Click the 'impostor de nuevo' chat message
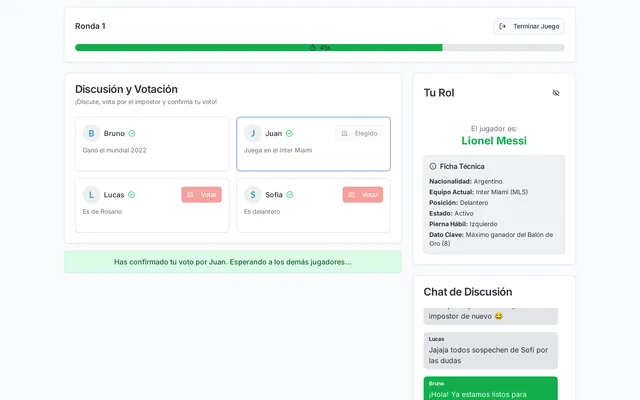Viewport: 640px width, 400px height. 490,316
